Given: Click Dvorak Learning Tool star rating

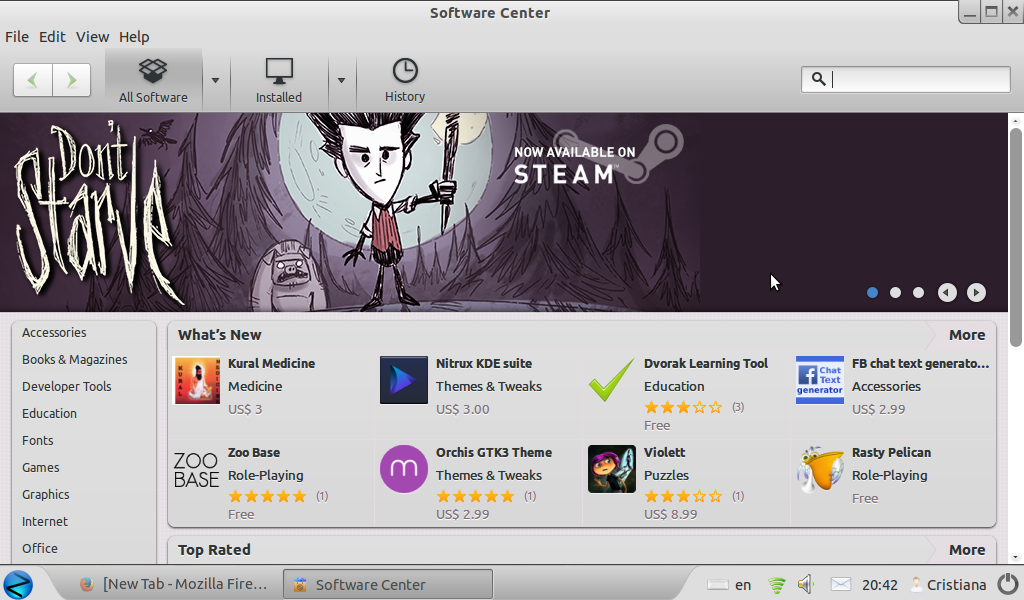Looking at the screenshot, I should (x=683, y=407).
